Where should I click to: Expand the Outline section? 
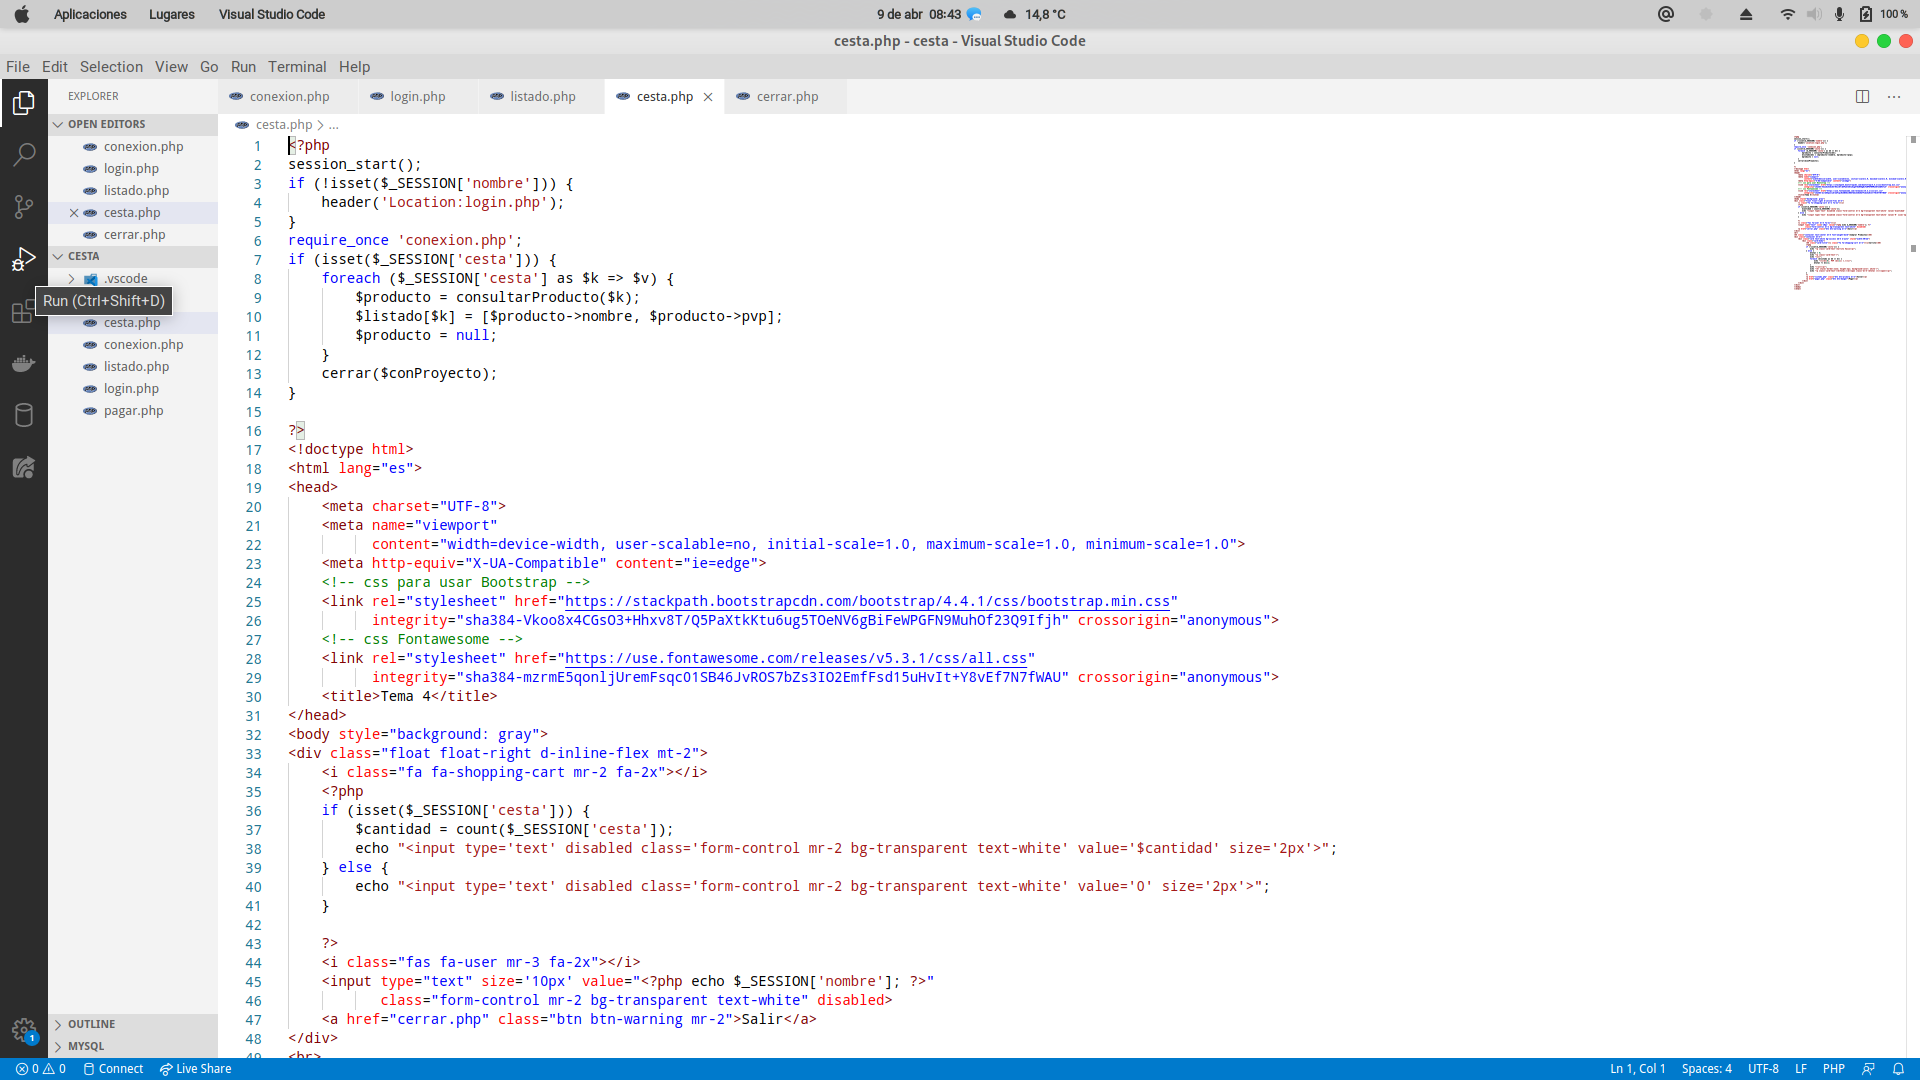[x=133, y=1024]
